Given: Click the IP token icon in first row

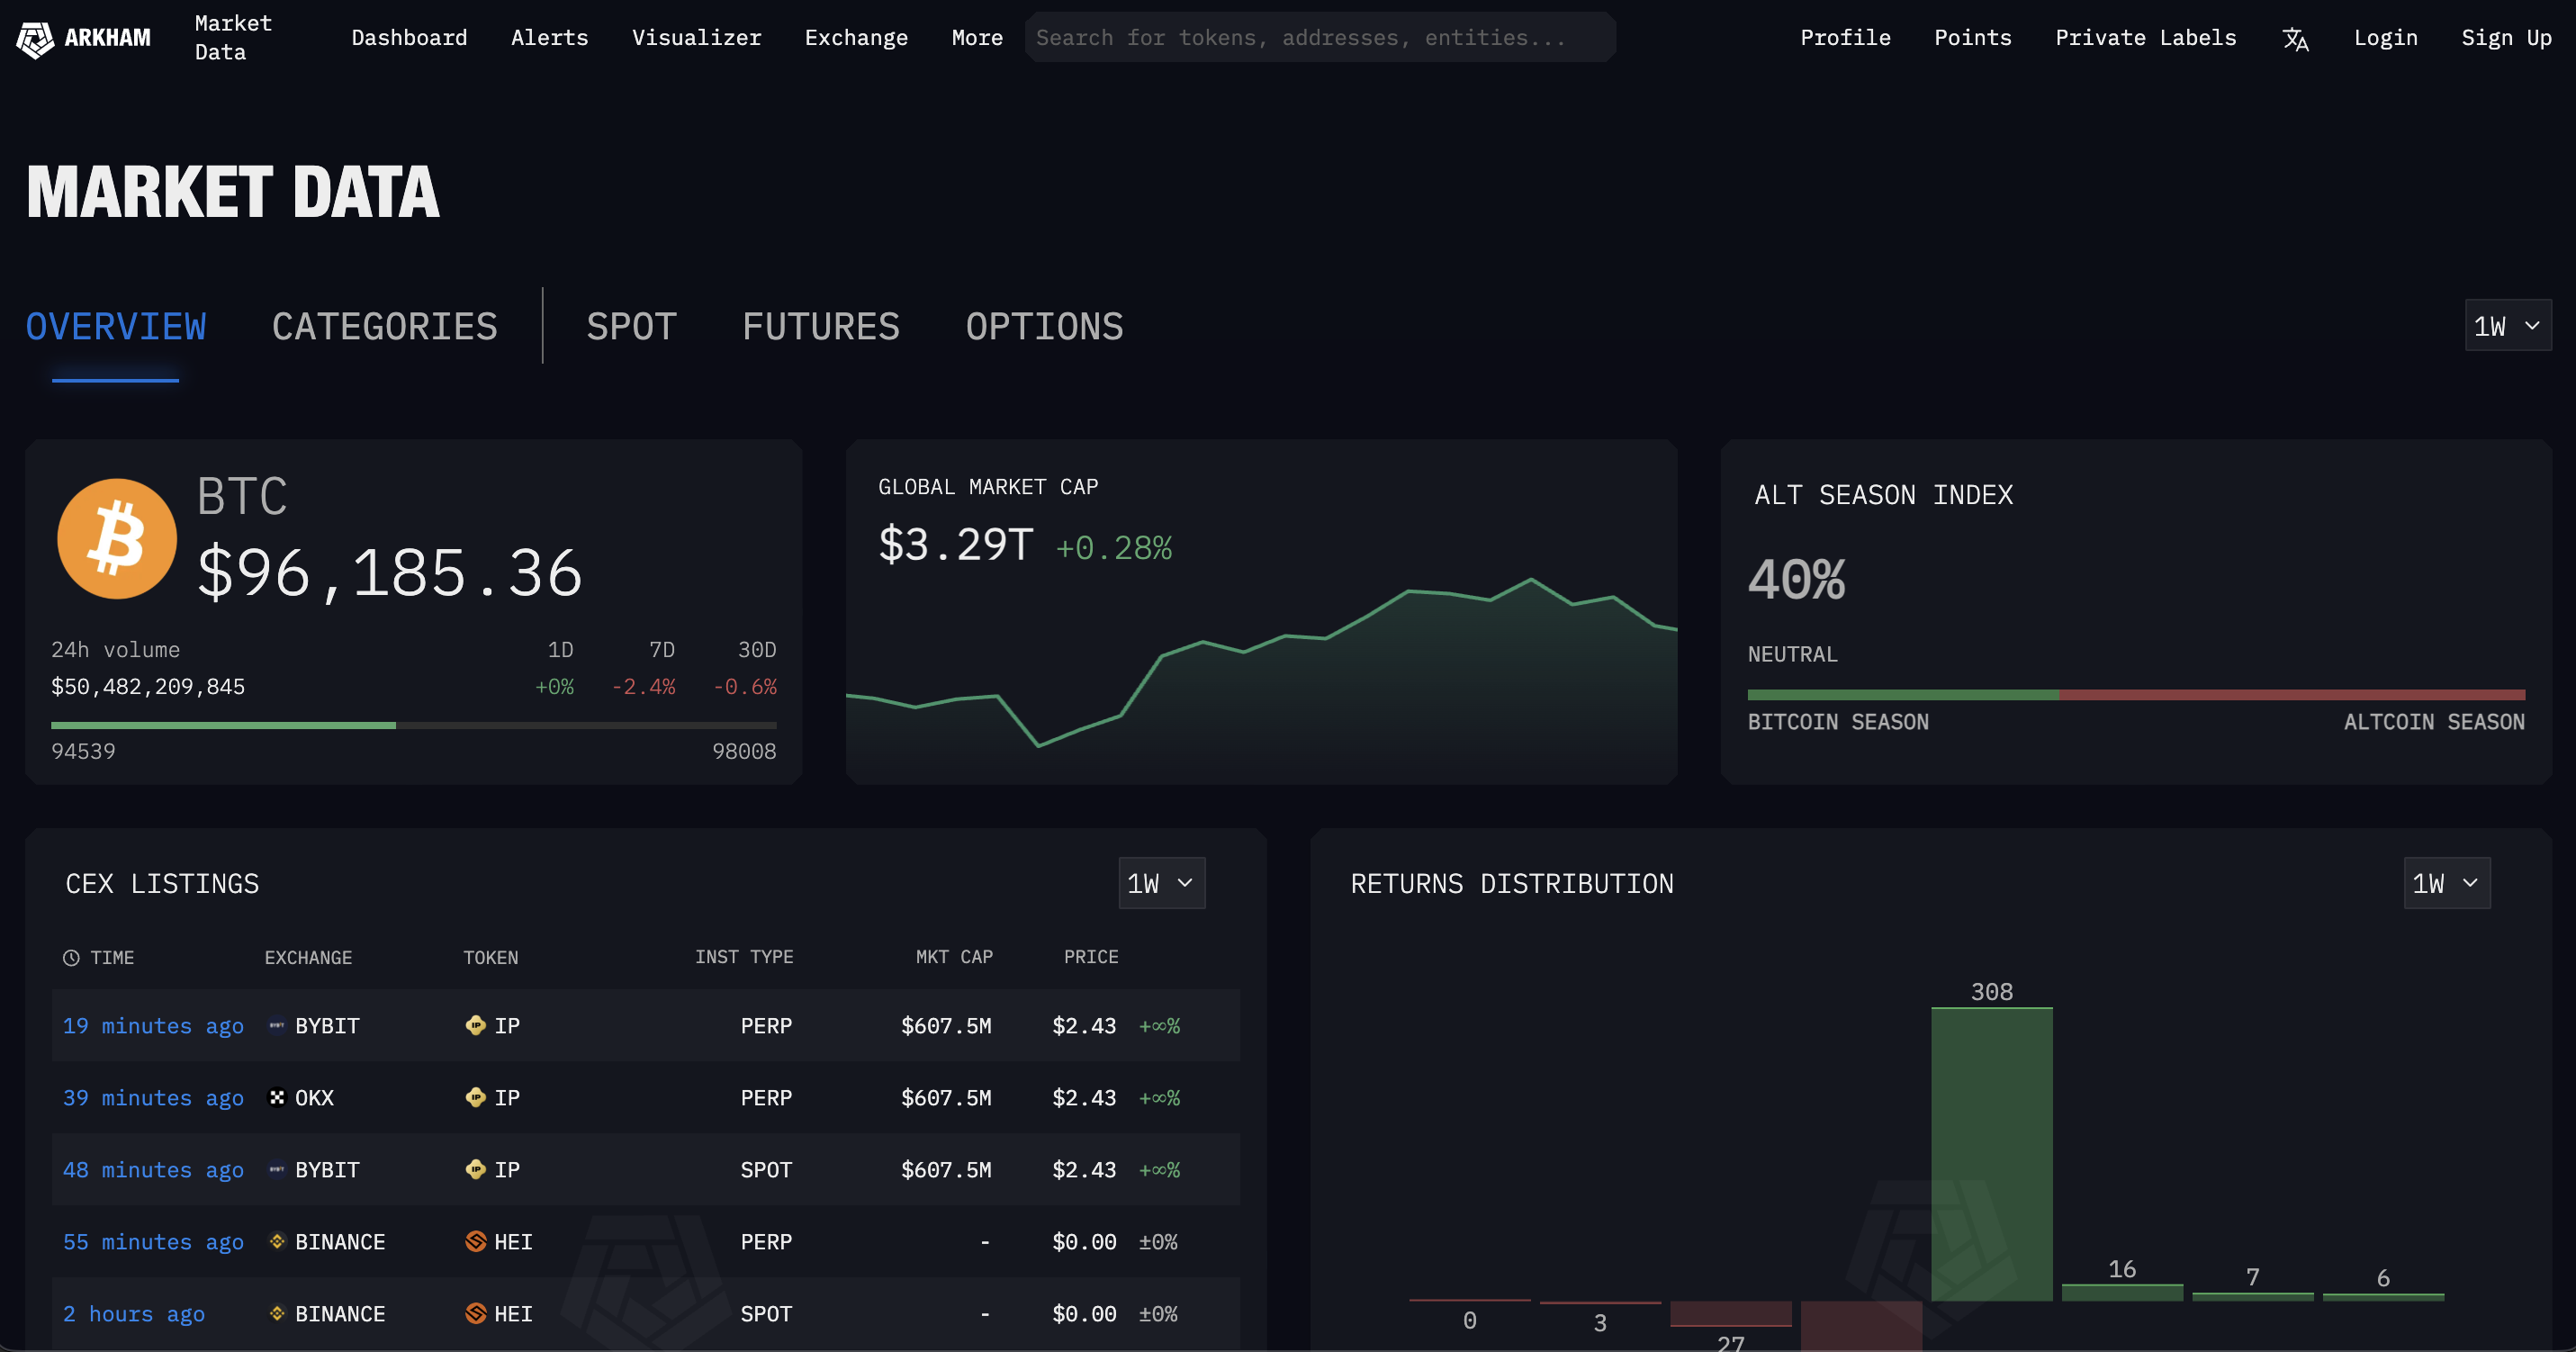Looking at the screenshot, I should pyautogui.click(x=476, y=1026).
